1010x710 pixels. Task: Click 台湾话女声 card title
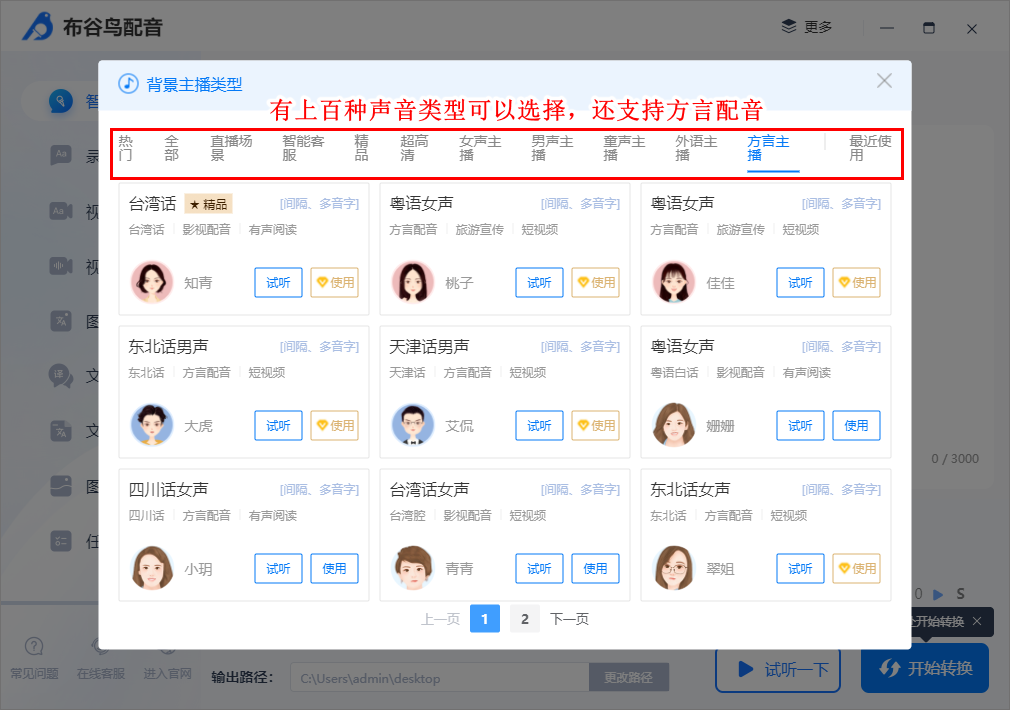click(x=429, y=490)
